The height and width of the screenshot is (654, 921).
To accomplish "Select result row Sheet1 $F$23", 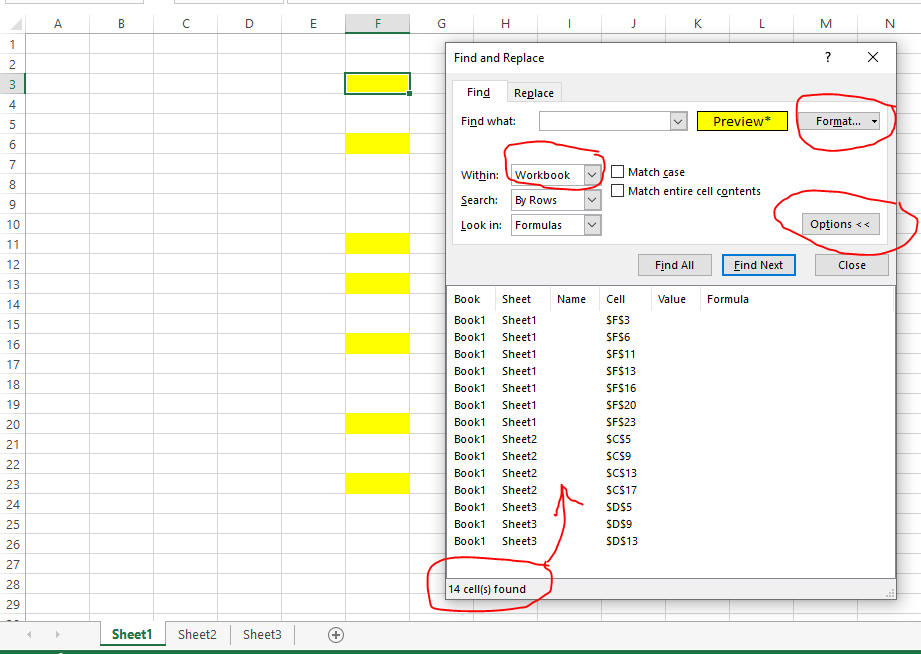I will [671, 422].
